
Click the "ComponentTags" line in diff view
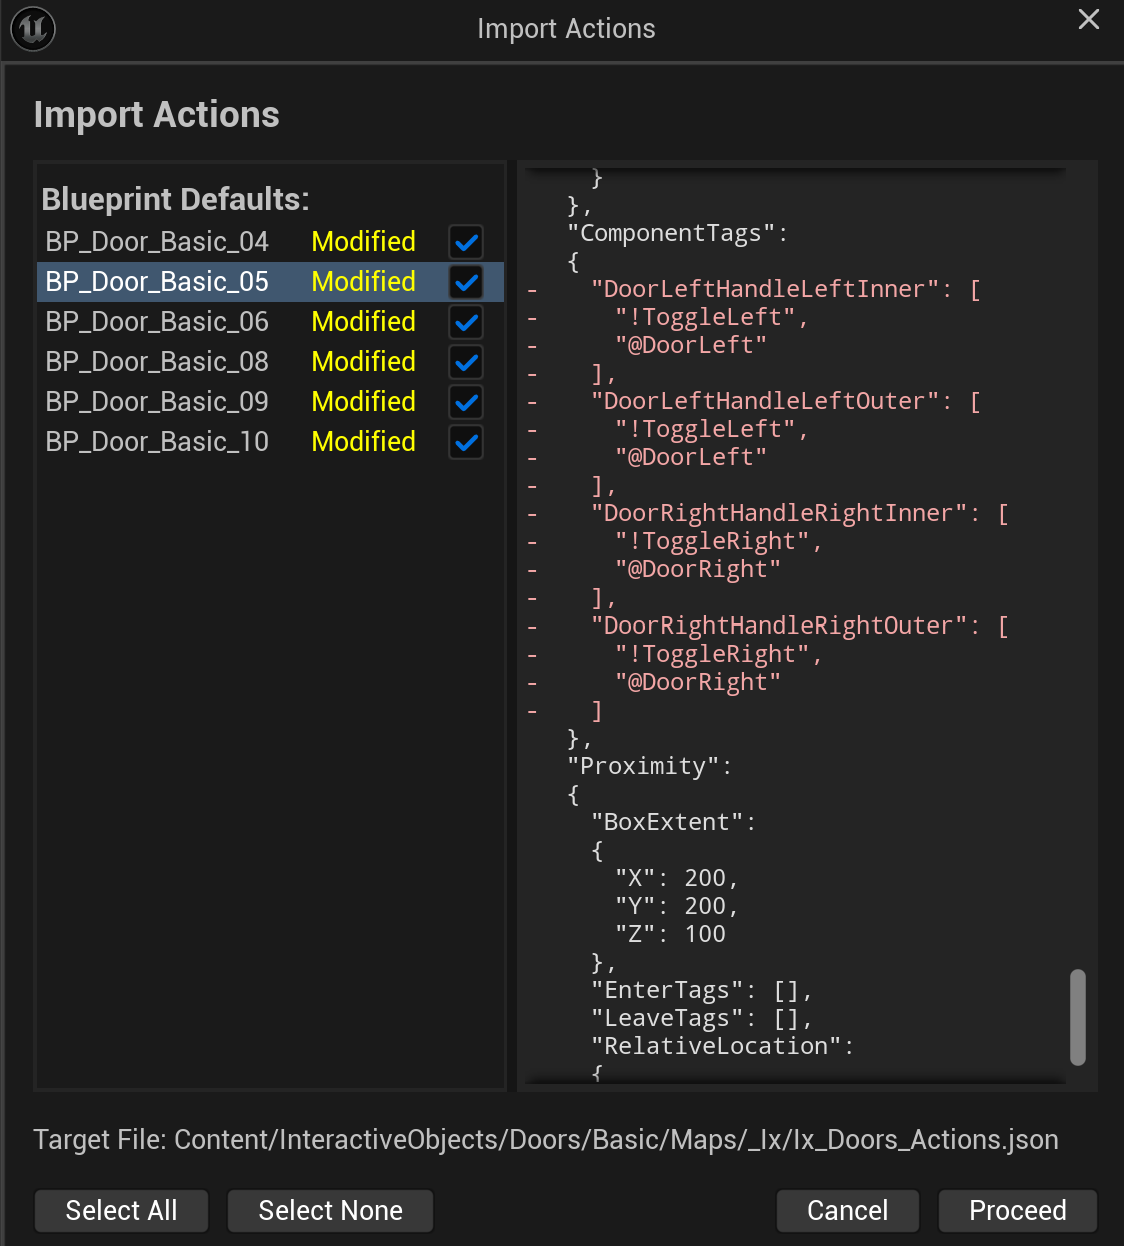677,233
